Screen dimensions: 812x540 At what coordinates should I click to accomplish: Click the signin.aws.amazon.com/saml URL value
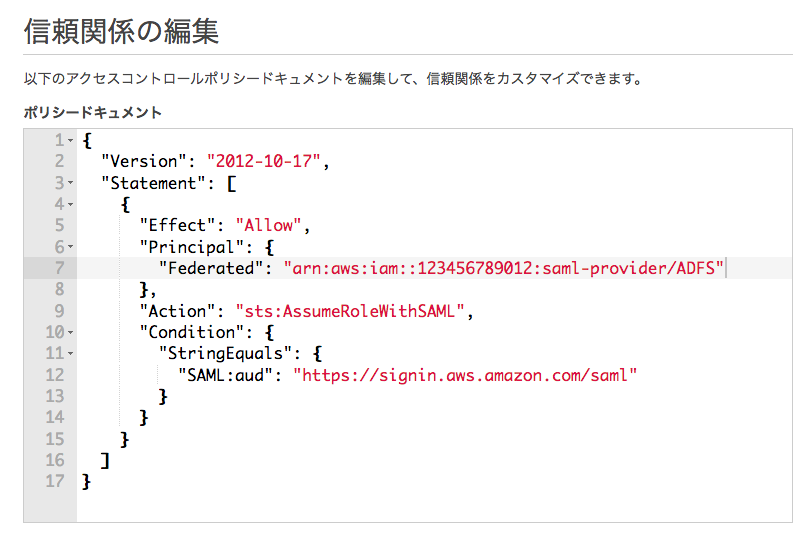point(465,375)
